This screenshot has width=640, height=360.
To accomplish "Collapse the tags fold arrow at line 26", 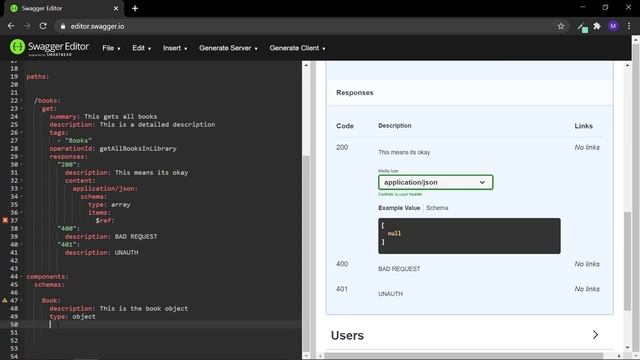I will pyautogui.click(x=22, y=133).
